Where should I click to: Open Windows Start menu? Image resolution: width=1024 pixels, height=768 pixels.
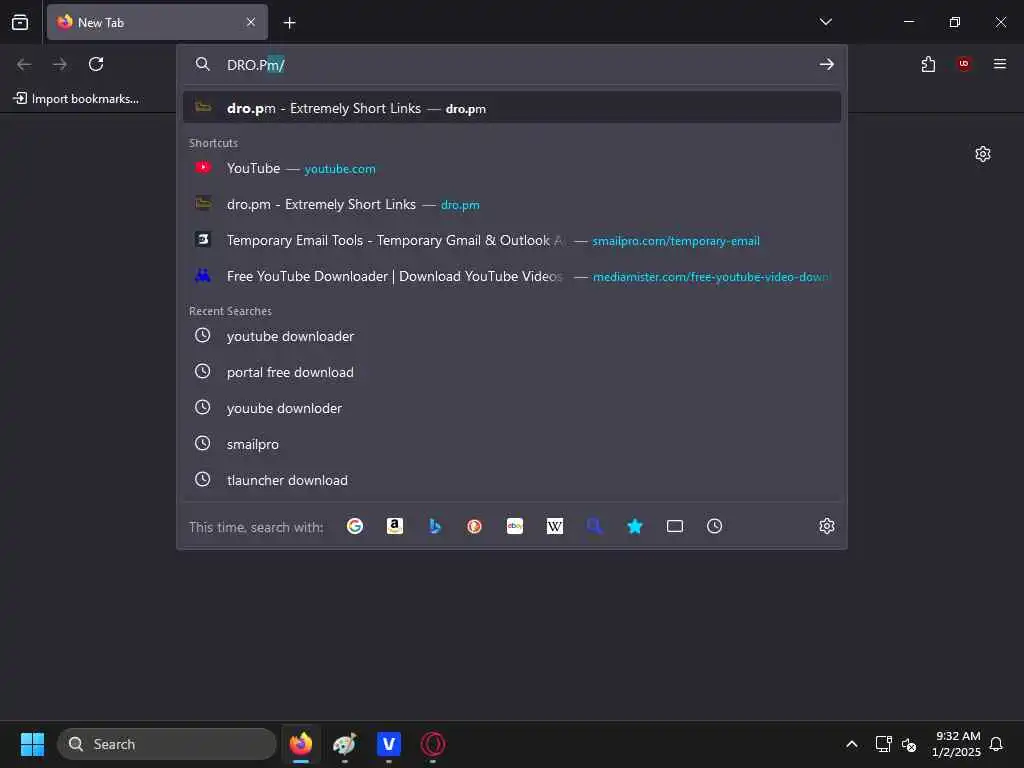[32, 744]
